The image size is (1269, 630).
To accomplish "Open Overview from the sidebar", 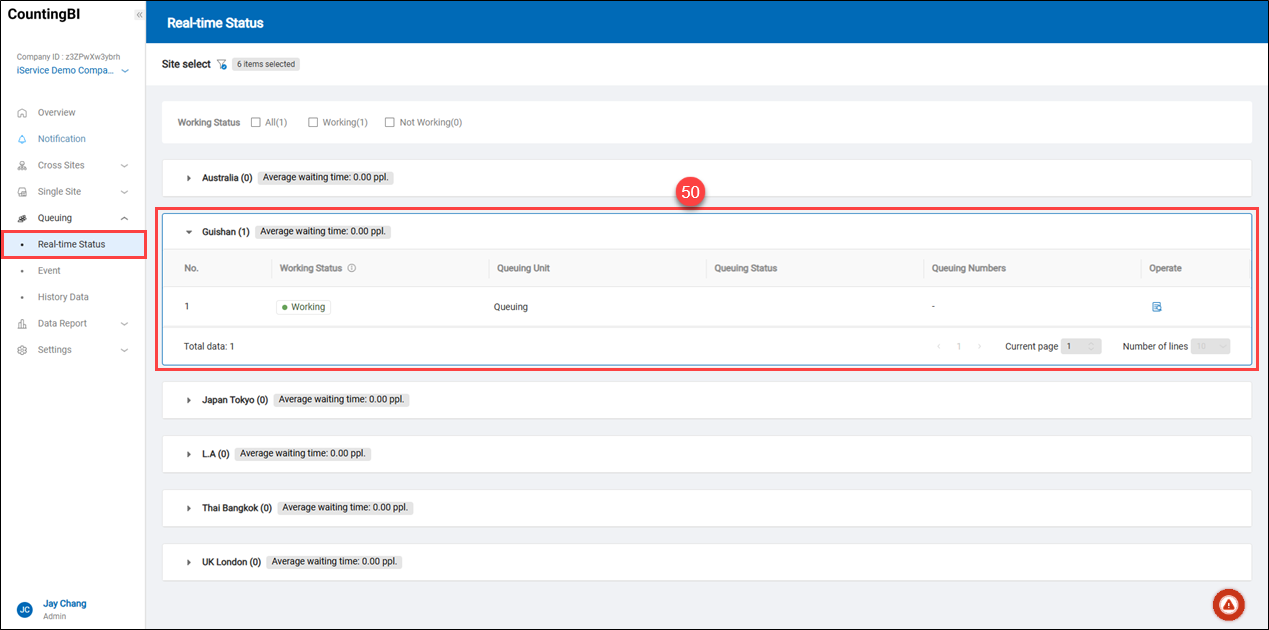I will point(56,113).
